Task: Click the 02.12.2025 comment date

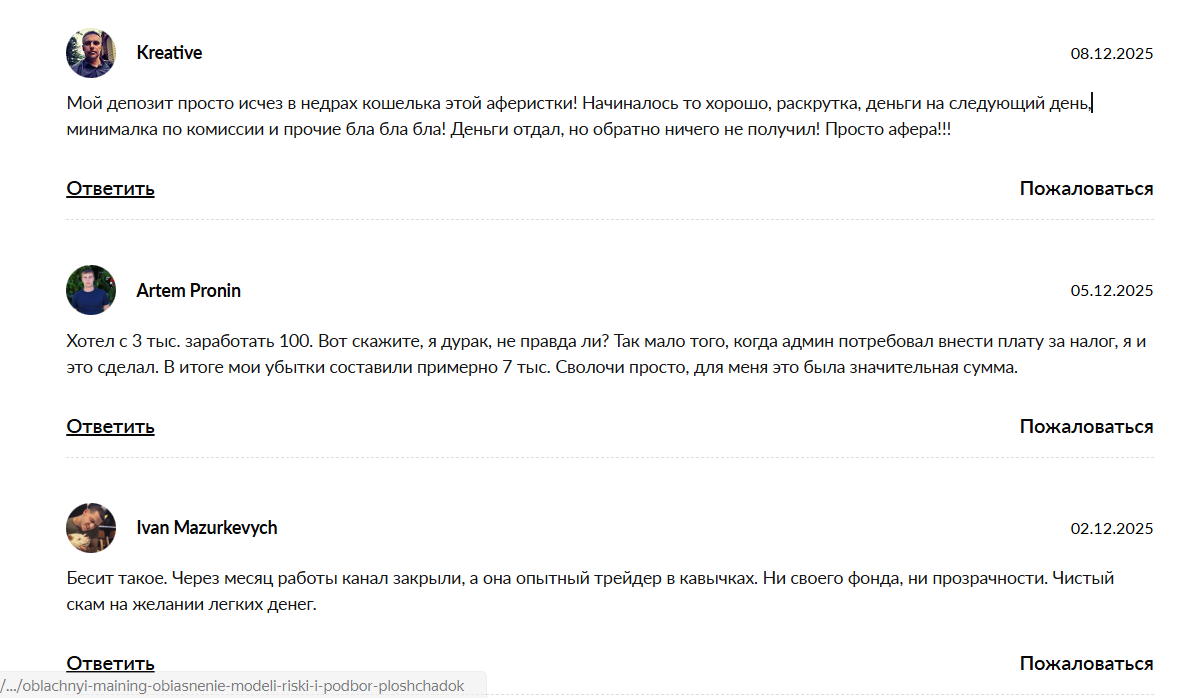Action: [x=1111, y=529]
